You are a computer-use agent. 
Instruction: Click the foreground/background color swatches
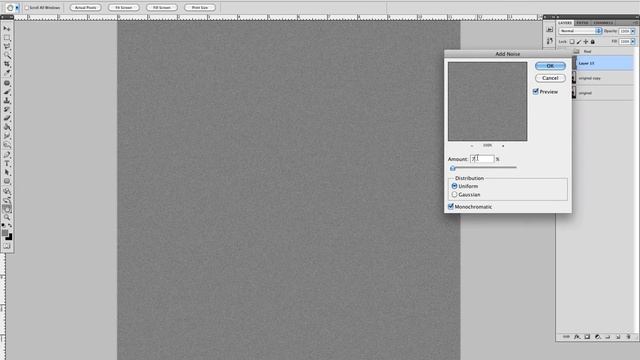(7, 235)
